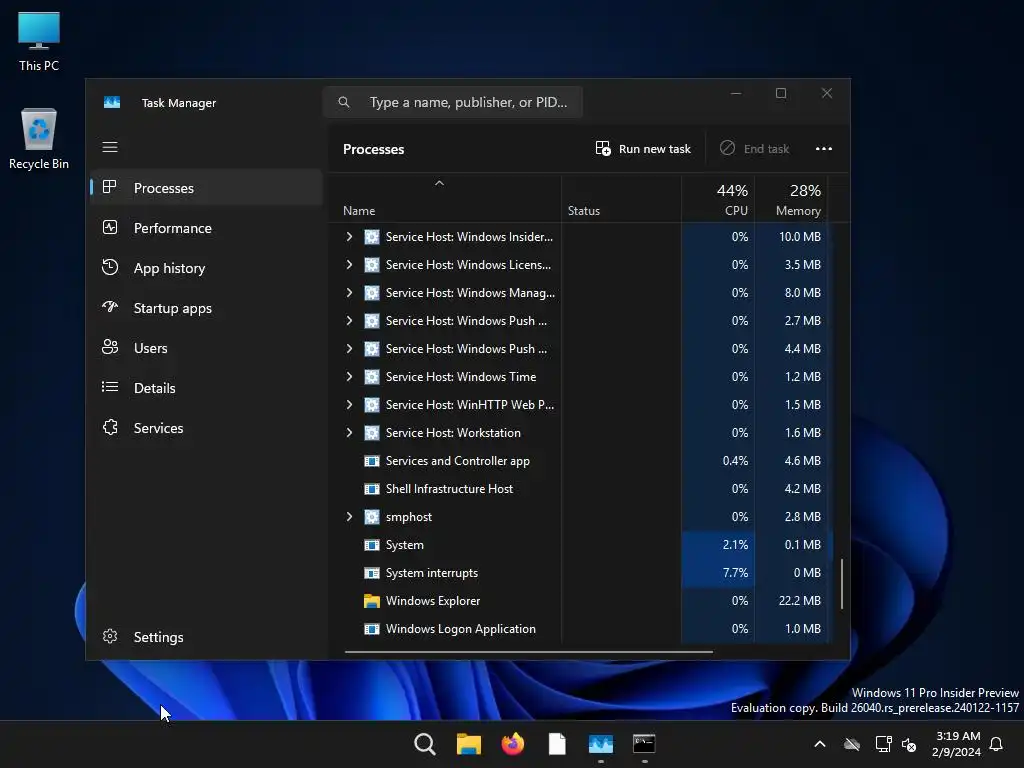The height and width of the screenshot is (768, 1024).
Task: Click the Windows Explorer folder icon in list
Action: 372,601
